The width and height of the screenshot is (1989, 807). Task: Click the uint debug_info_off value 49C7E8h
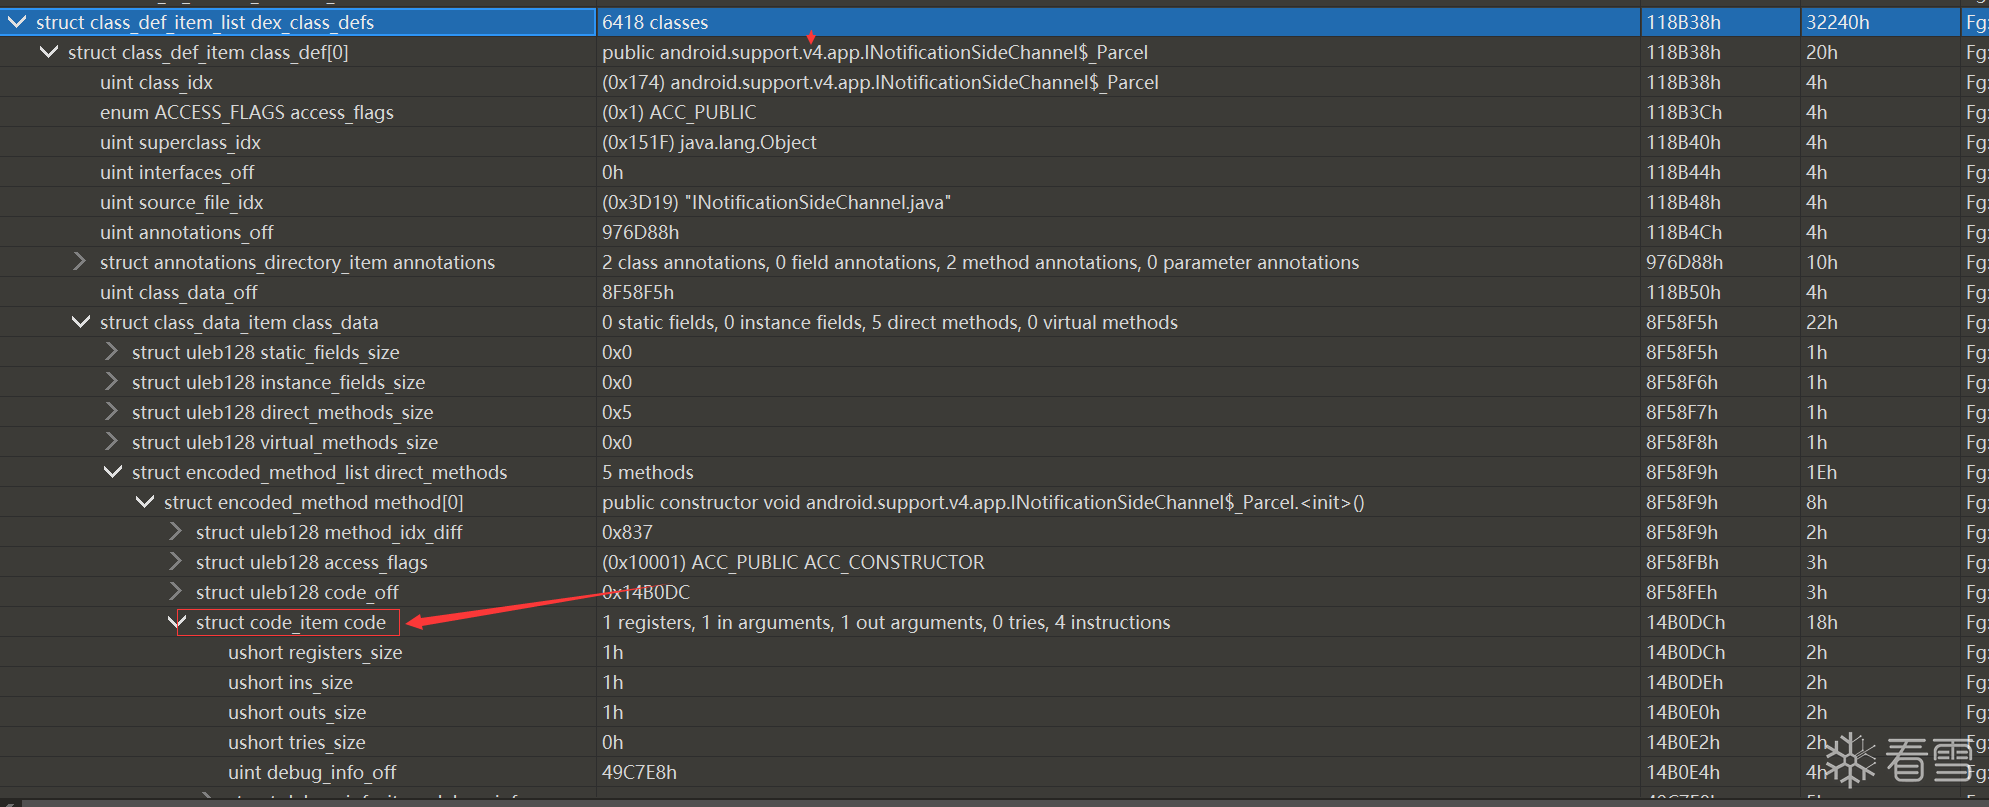pyautogui.click(x=639, y=772)
